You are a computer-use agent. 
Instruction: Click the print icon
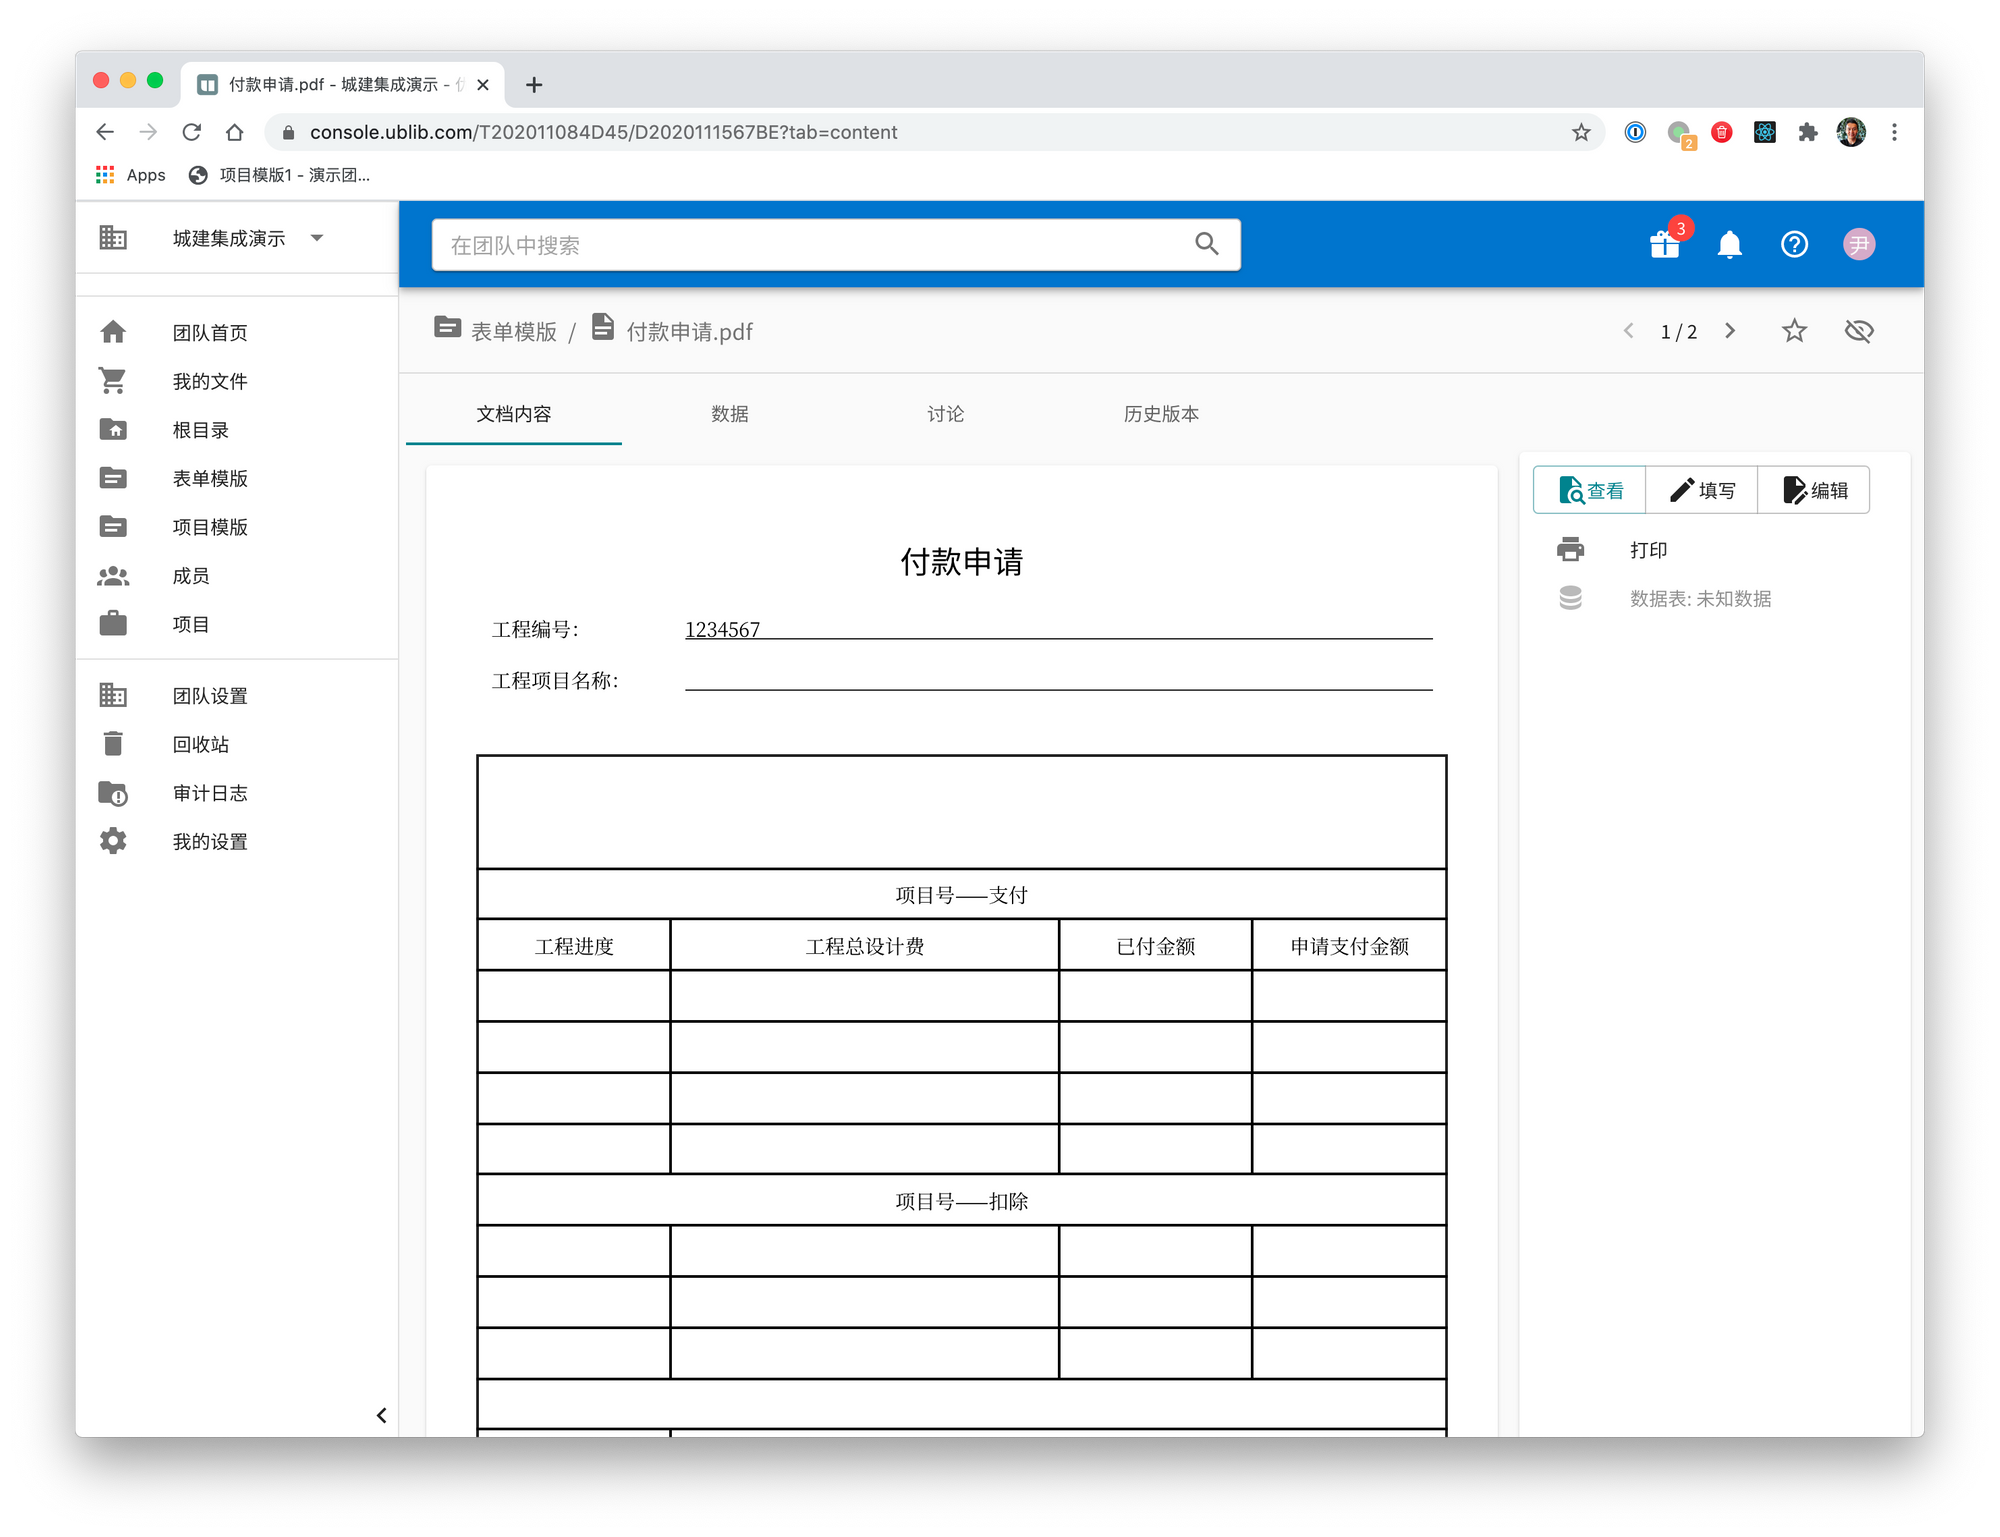pos(1570,549)
